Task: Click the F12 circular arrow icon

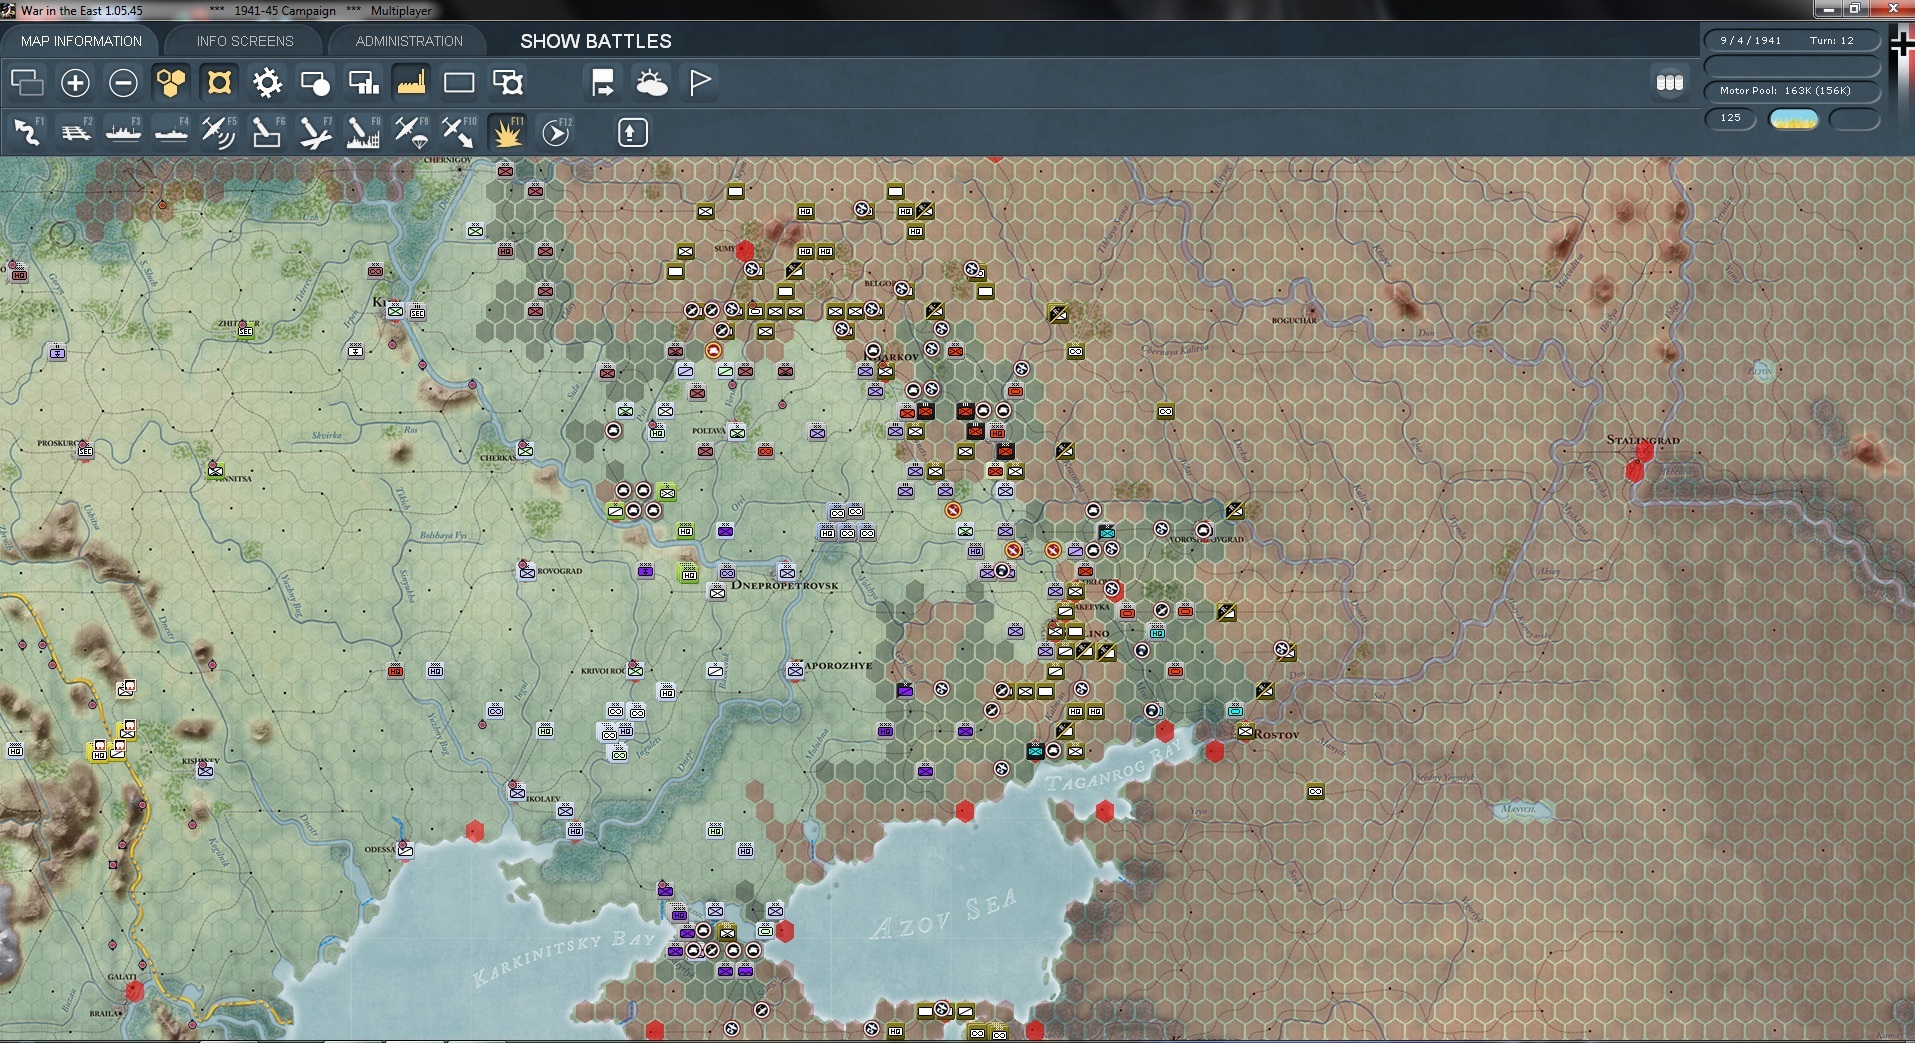Action: click(x=555, y=132)
